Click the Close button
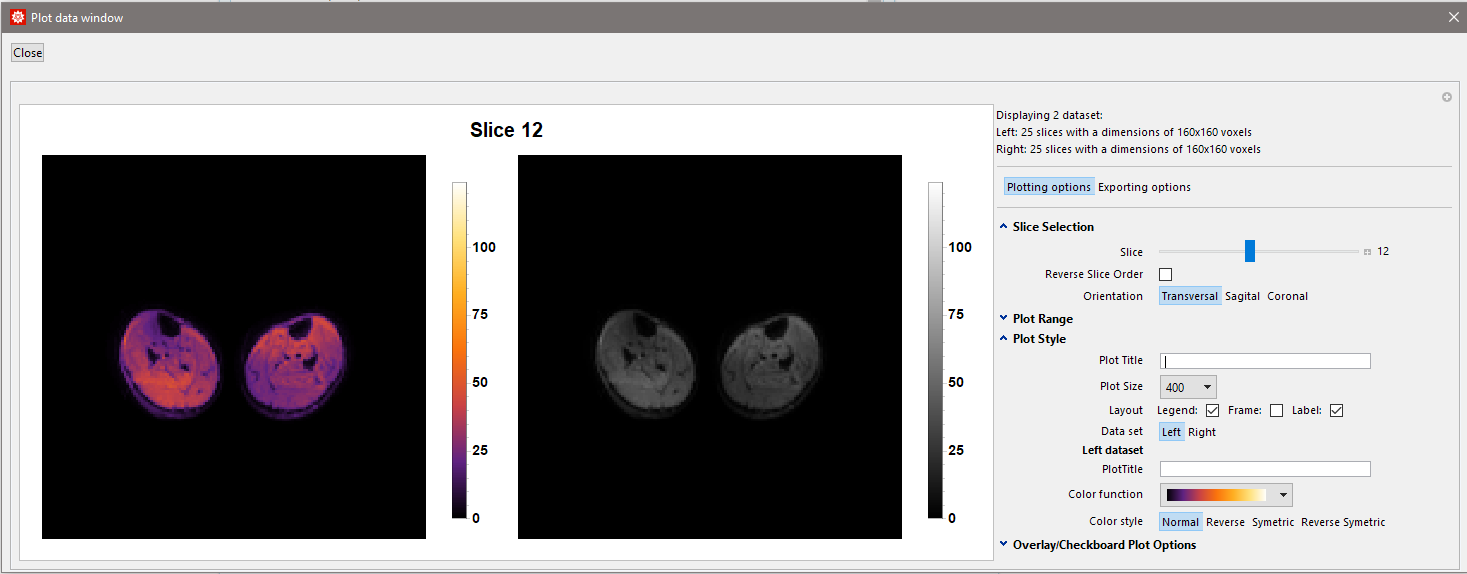The height and width of the screenshot is (574, 1467). [27, 53]
